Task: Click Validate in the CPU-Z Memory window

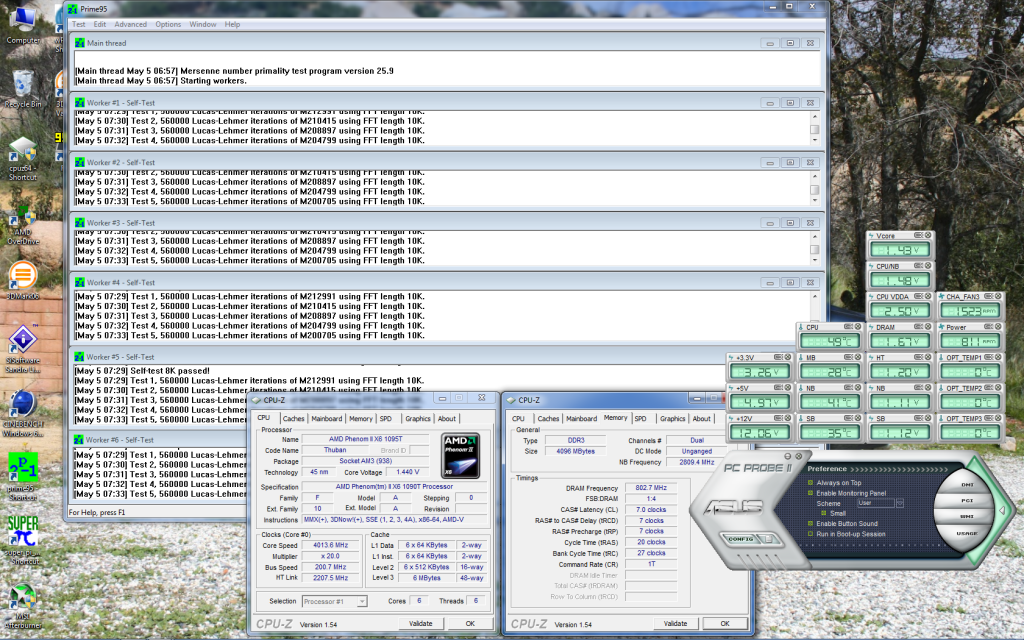Action: pyautogui.click(x=675, y=623)
